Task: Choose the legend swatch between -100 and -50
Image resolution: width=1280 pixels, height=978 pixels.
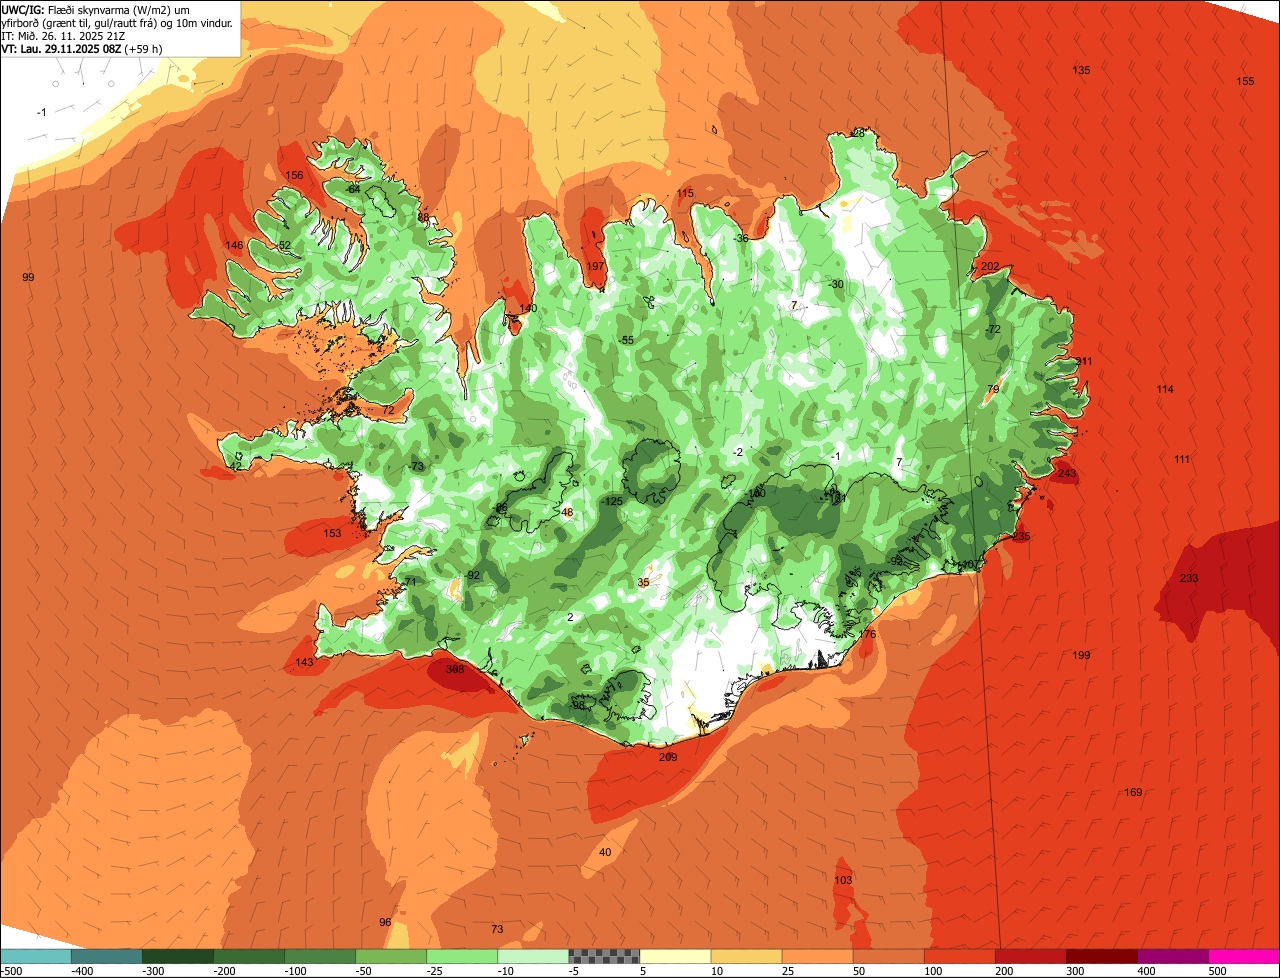Action: pos(319,957)
